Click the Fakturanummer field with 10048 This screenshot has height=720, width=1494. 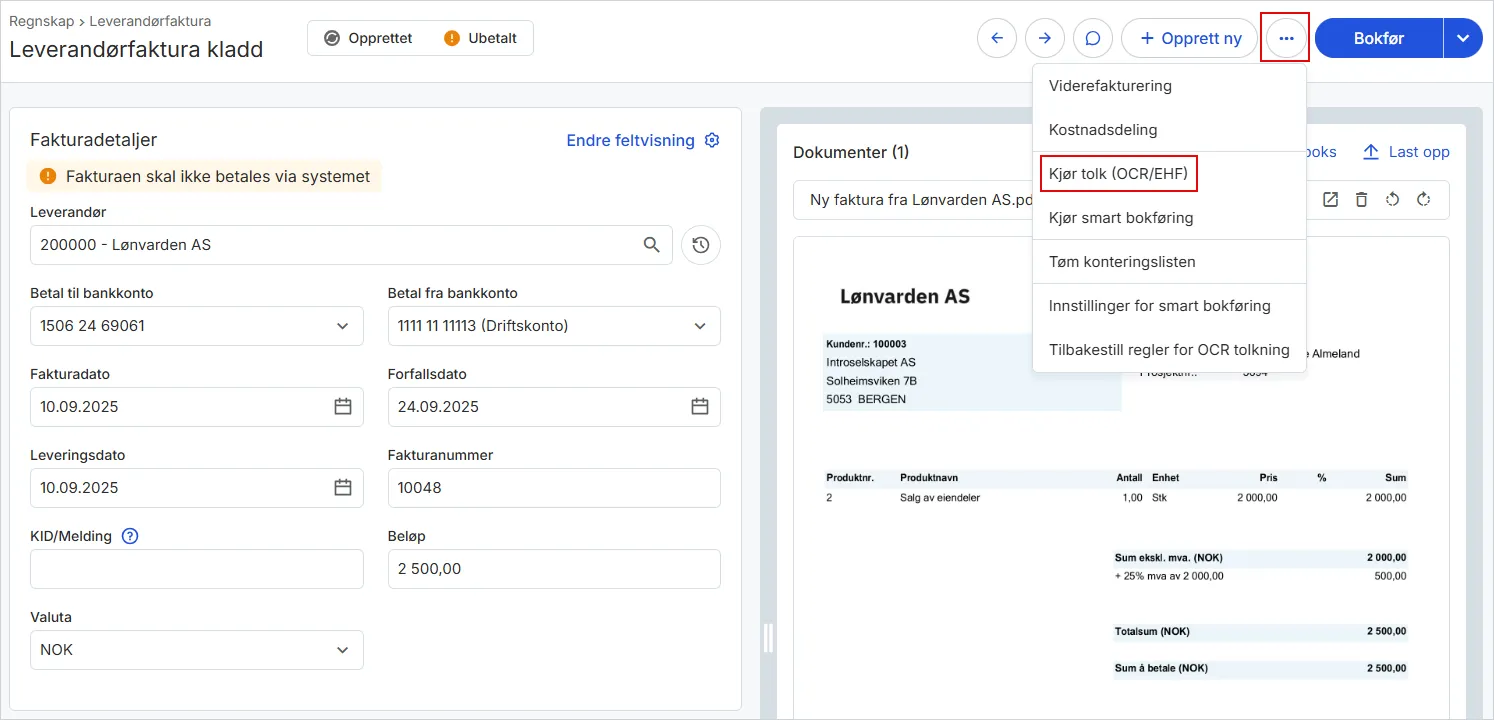tap(554, 488)
